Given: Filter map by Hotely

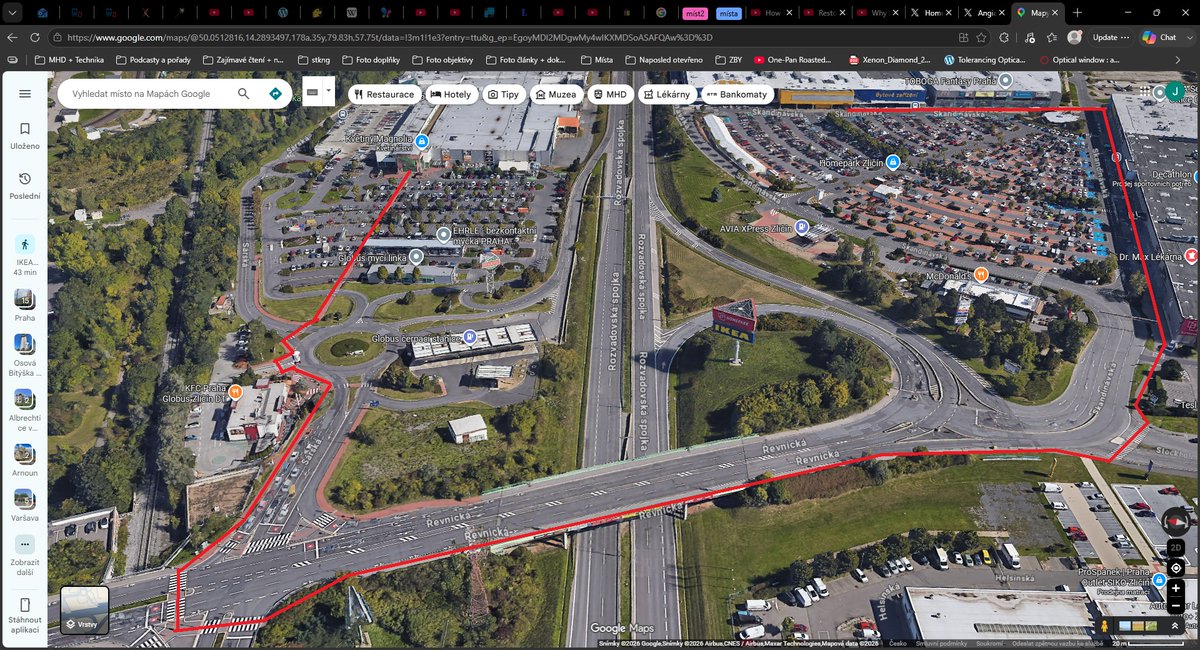Looking at the screenshot, I should click(x=451, y=94).
